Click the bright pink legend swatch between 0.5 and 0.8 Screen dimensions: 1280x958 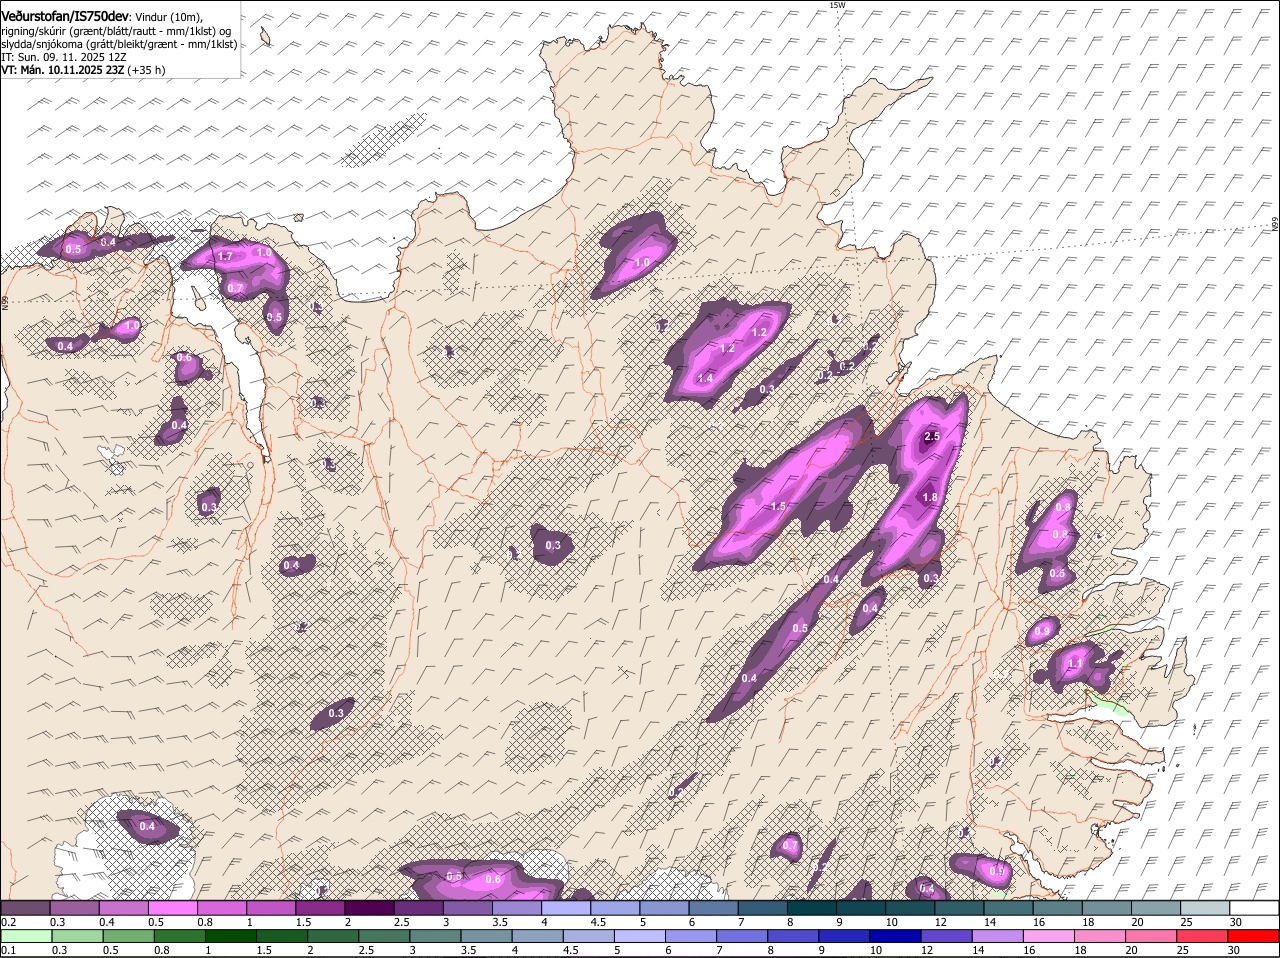(172, 908)
